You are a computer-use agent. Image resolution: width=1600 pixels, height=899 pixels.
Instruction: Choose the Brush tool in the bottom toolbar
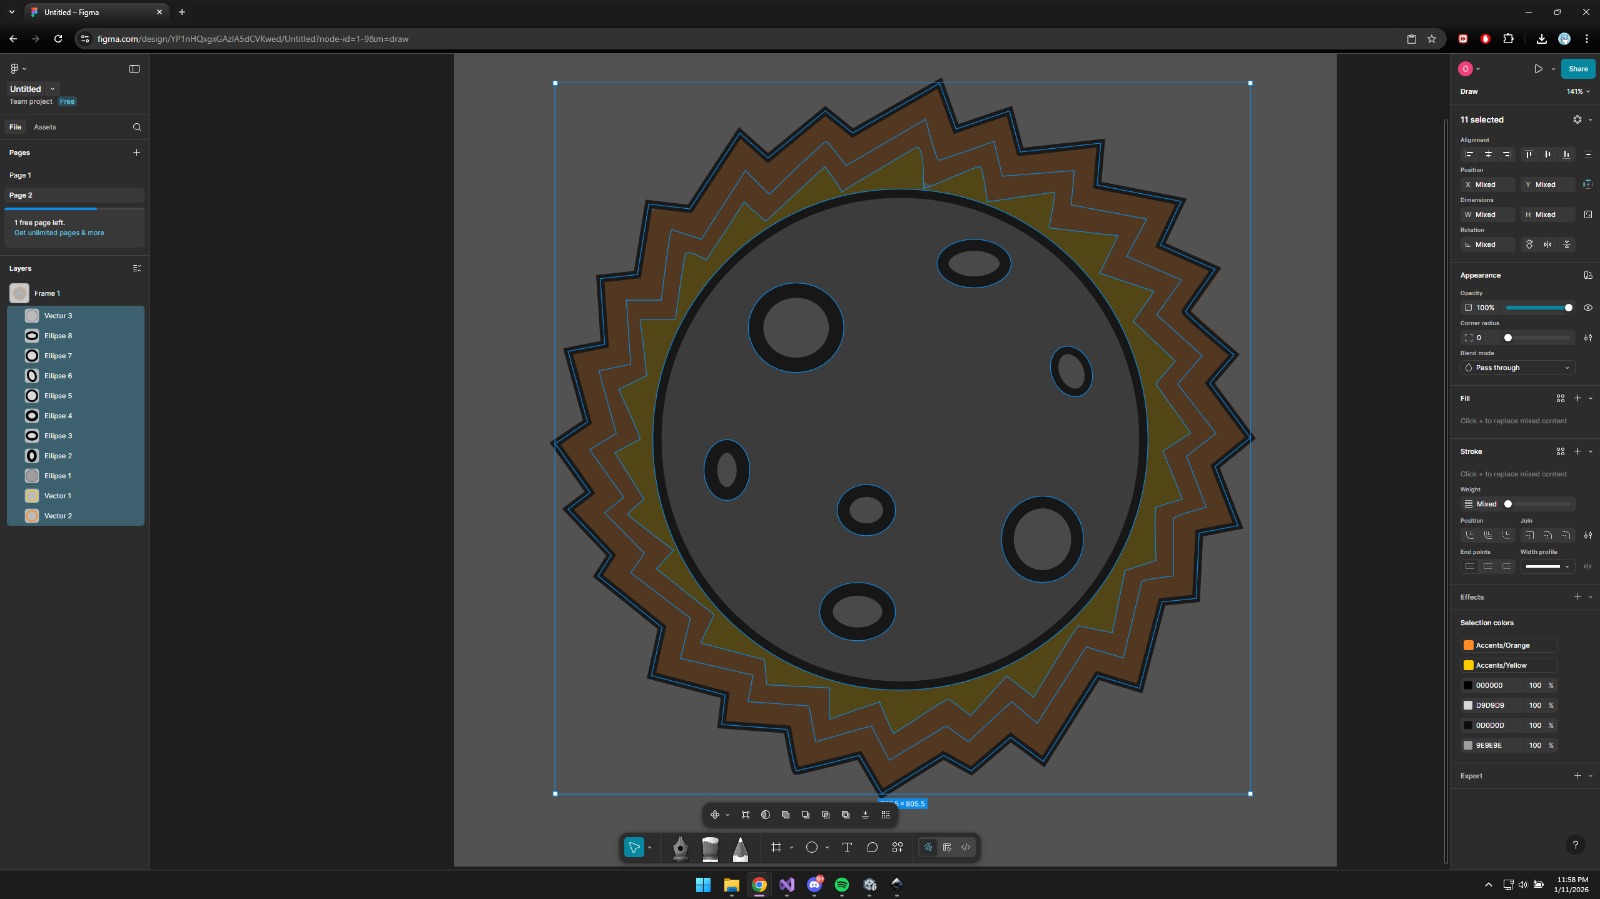[x=710, y=848]
